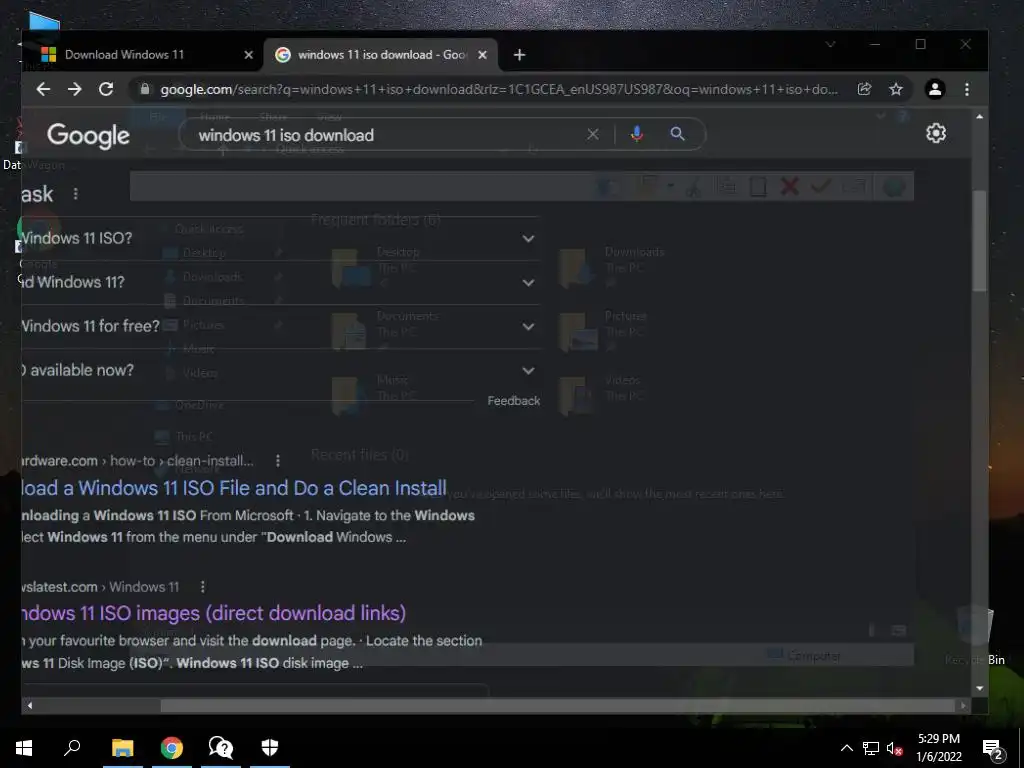
Task: Open Windows Security shield in taskbar
Action: coord(270,748)
